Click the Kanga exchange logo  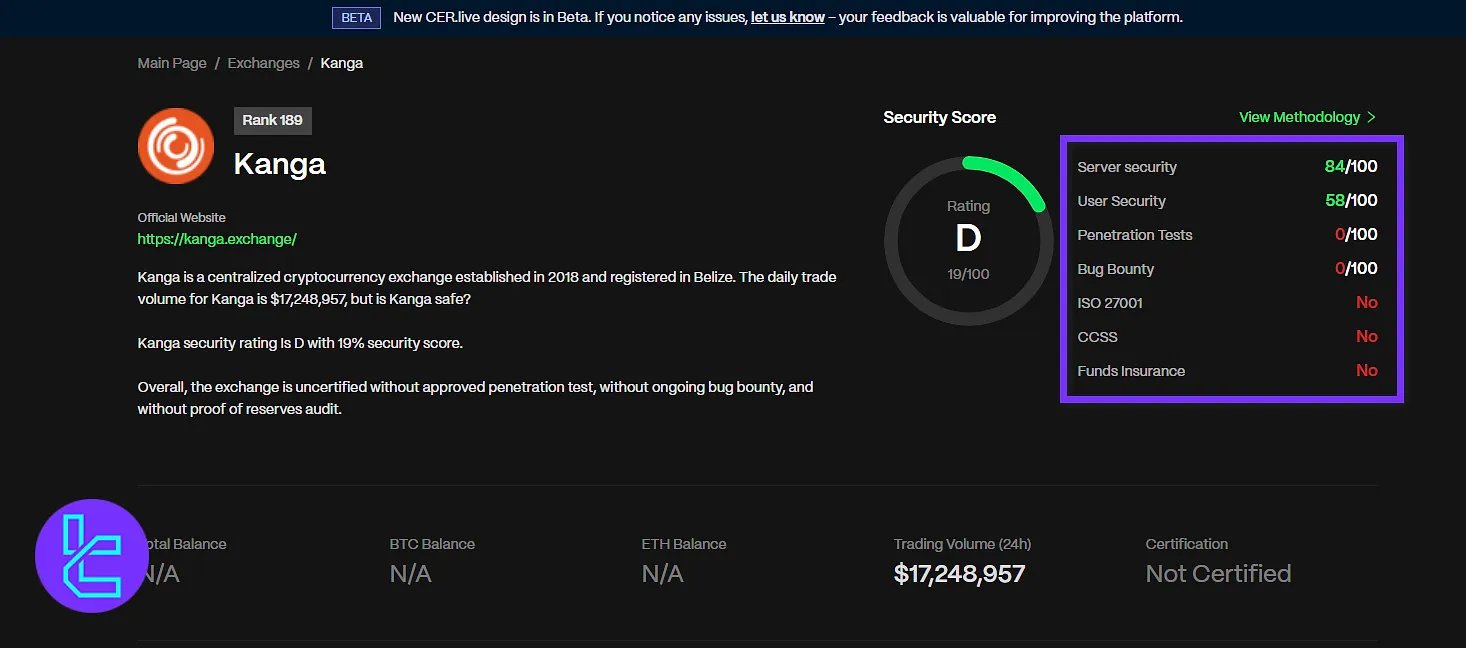pos(176,146)
